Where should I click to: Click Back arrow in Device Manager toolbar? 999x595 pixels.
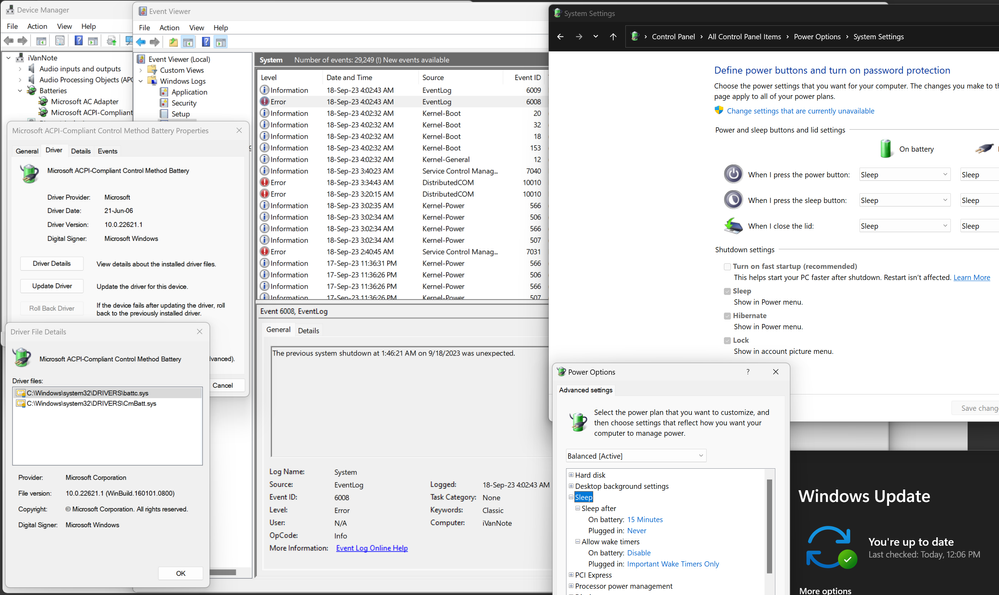tap(9, 41)
